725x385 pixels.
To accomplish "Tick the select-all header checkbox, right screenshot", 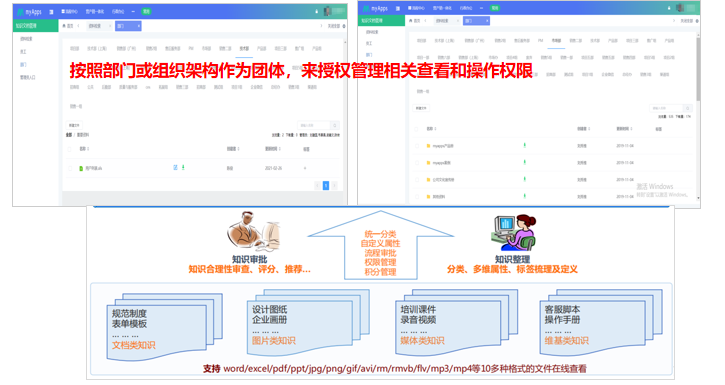I will click(x=417, y=129).
